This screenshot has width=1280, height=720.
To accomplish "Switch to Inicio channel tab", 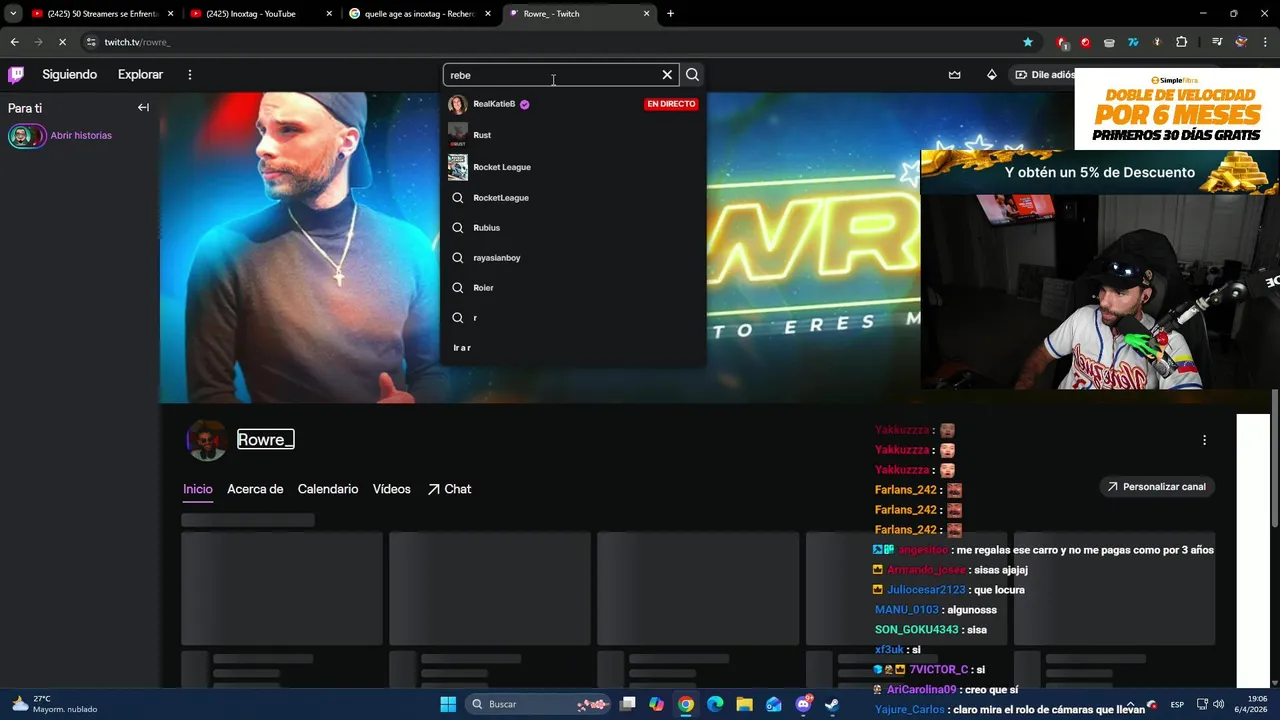I will coord(198,489).
